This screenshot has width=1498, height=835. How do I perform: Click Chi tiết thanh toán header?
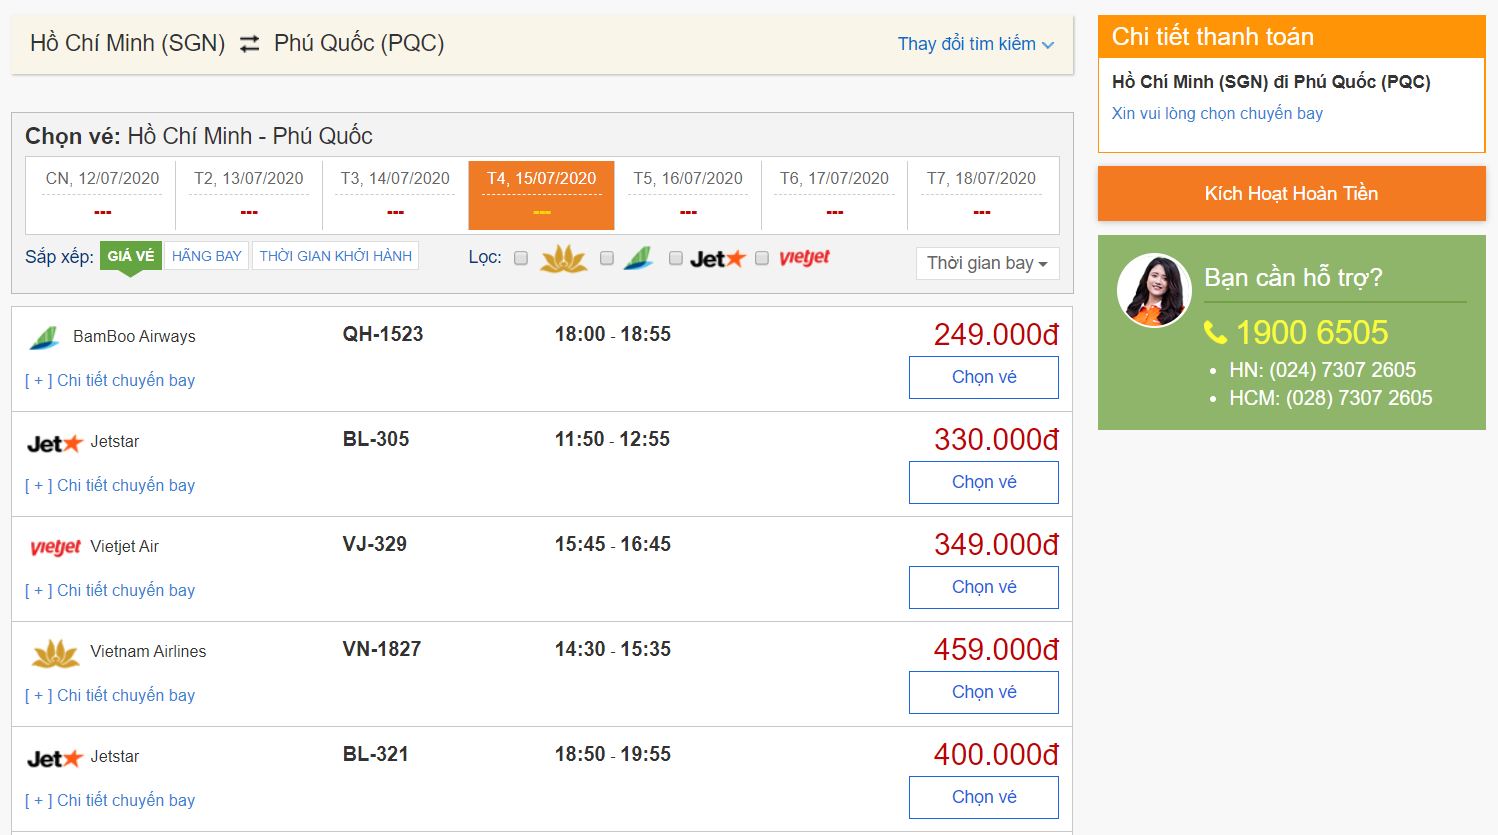tap(1291, 37)
